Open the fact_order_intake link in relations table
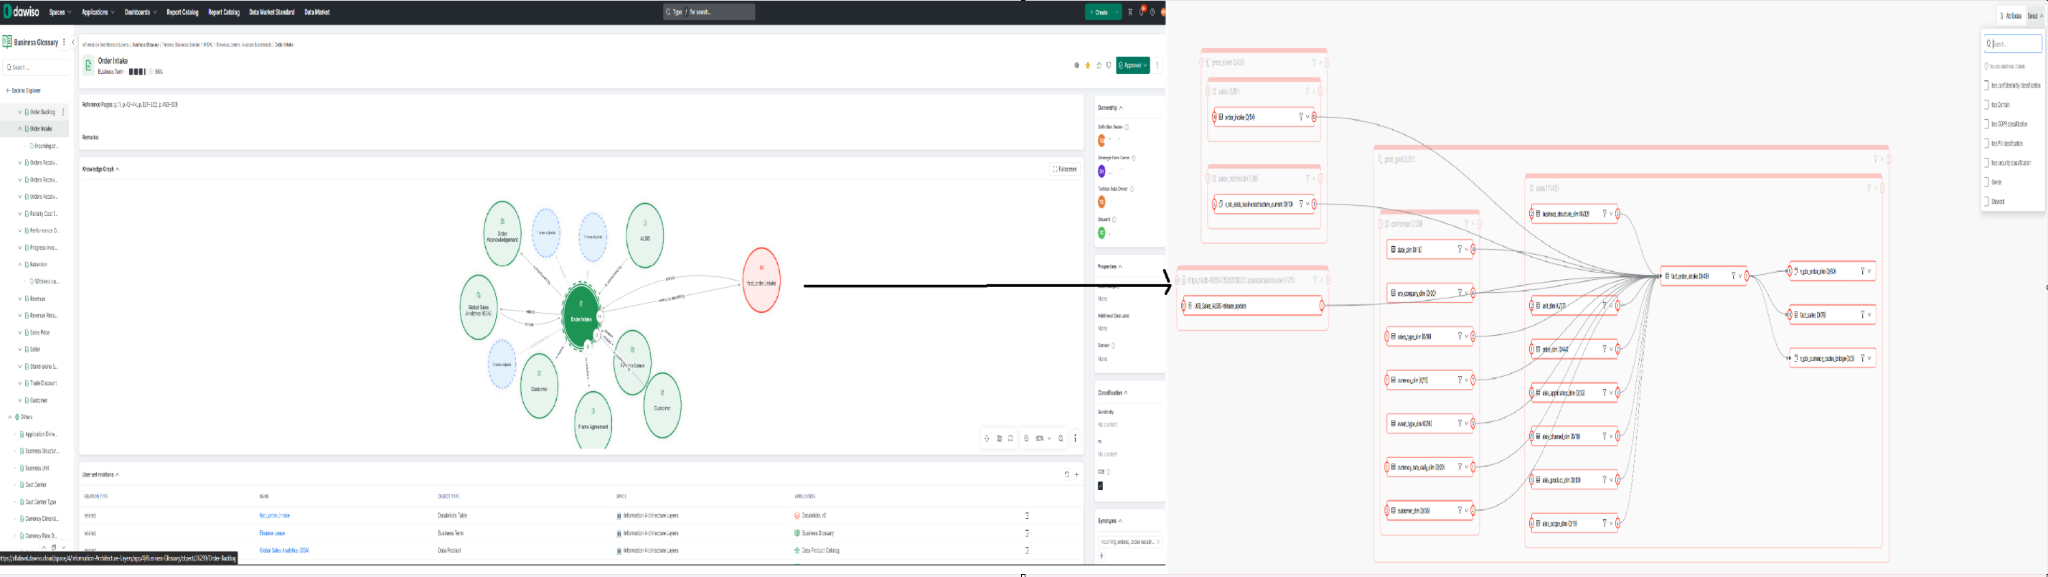 274,516
